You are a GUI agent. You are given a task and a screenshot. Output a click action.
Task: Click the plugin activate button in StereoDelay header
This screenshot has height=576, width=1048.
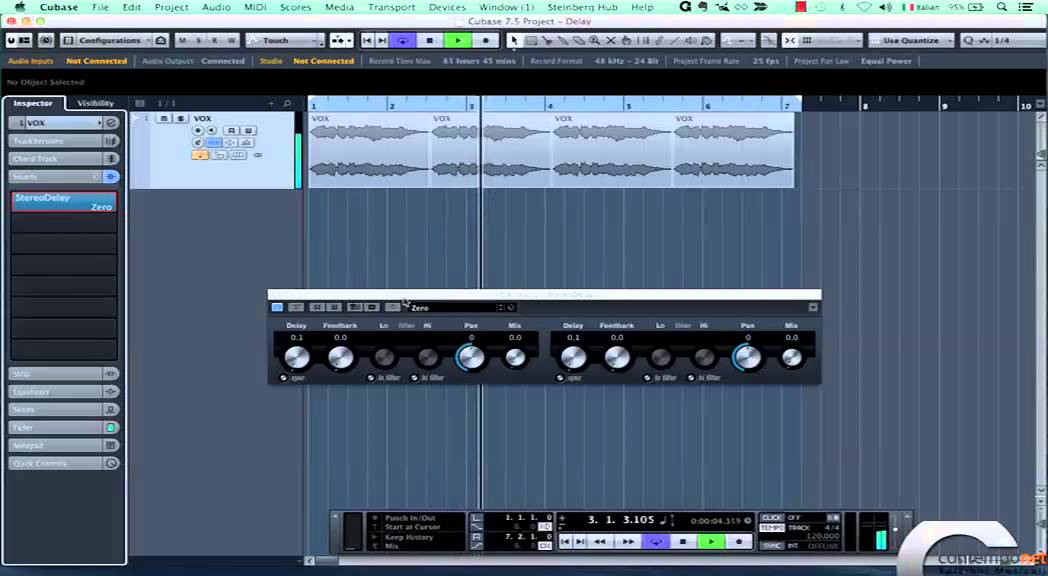click(x=277, y=307)
